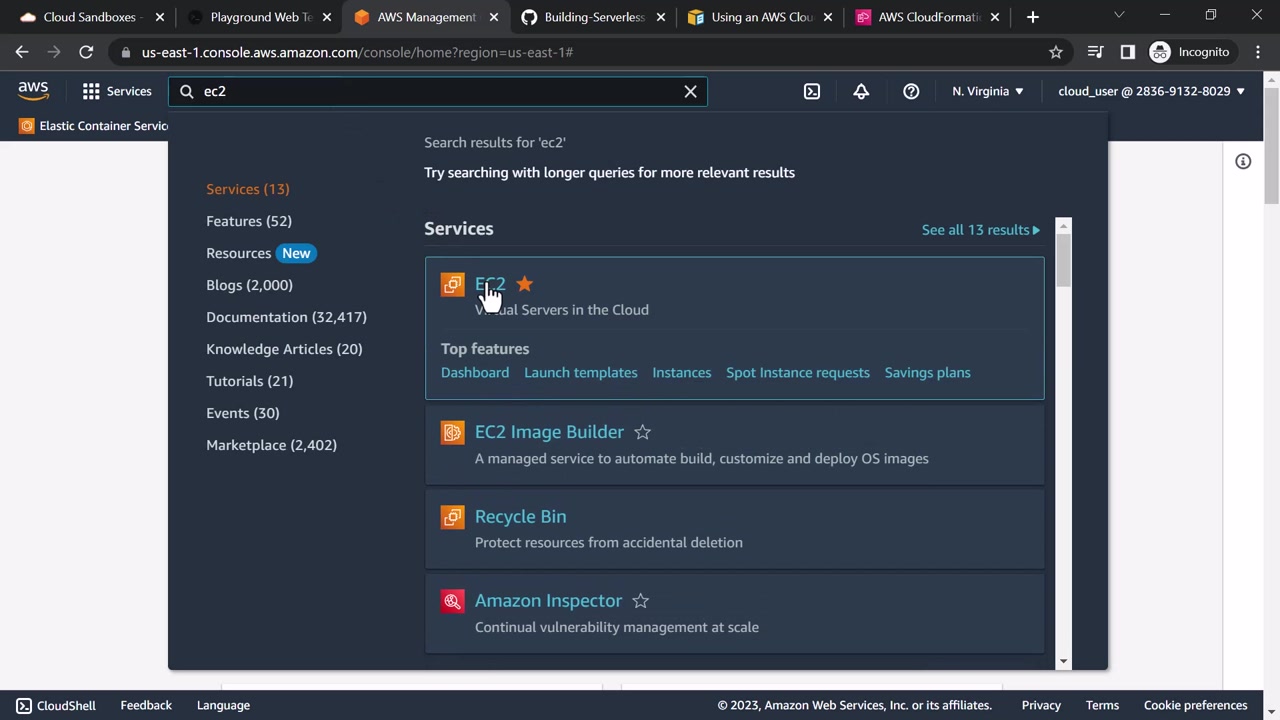Favorite Amazon Inspector with its star
Viewport: 1280px width, 720px height.
click(x=640, y=601)
